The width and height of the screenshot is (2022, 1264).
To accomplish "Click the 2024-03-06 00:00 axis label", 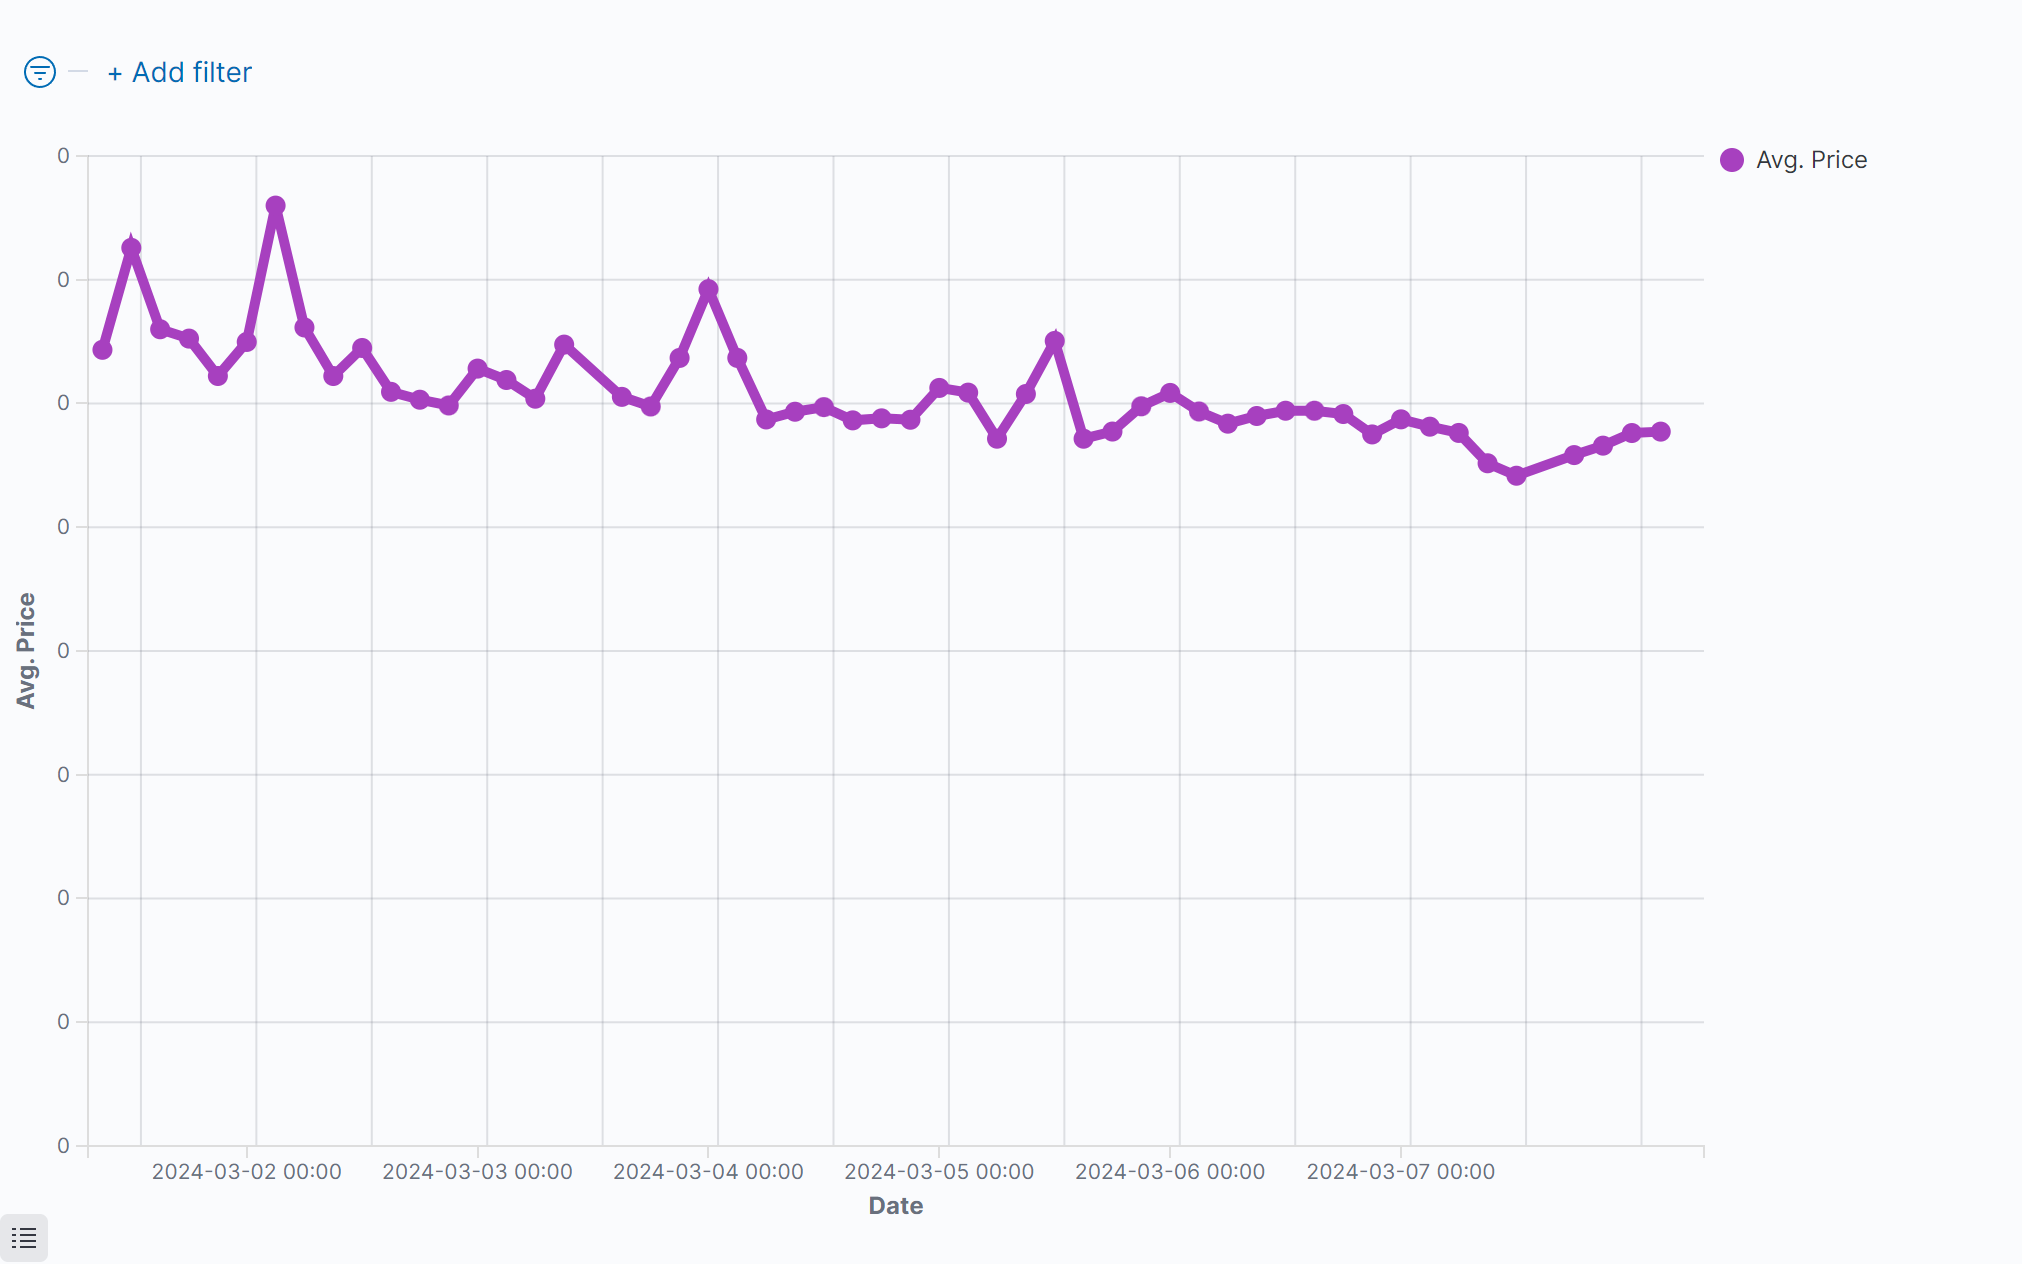I will [x=1170, y=1172].
